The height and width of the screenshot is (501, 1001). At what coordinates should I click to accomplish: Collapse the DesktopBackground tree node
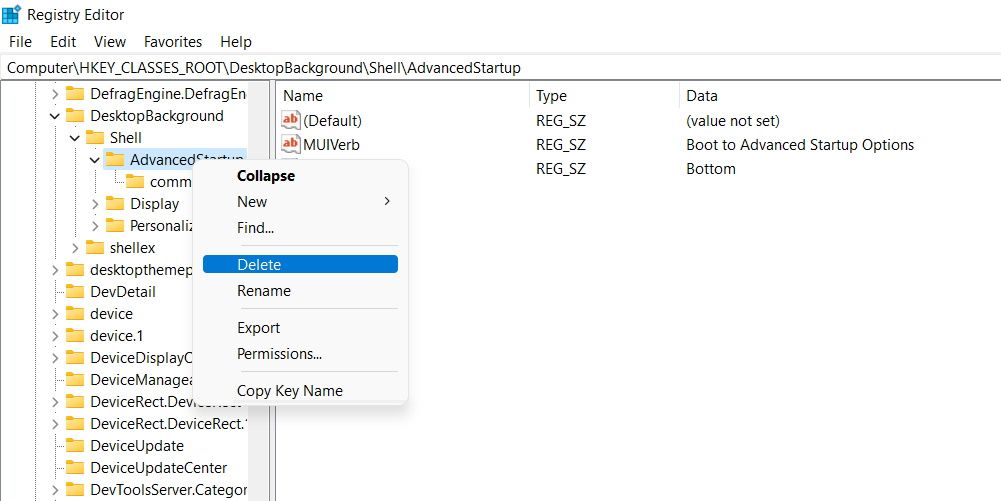click(55, 116)
